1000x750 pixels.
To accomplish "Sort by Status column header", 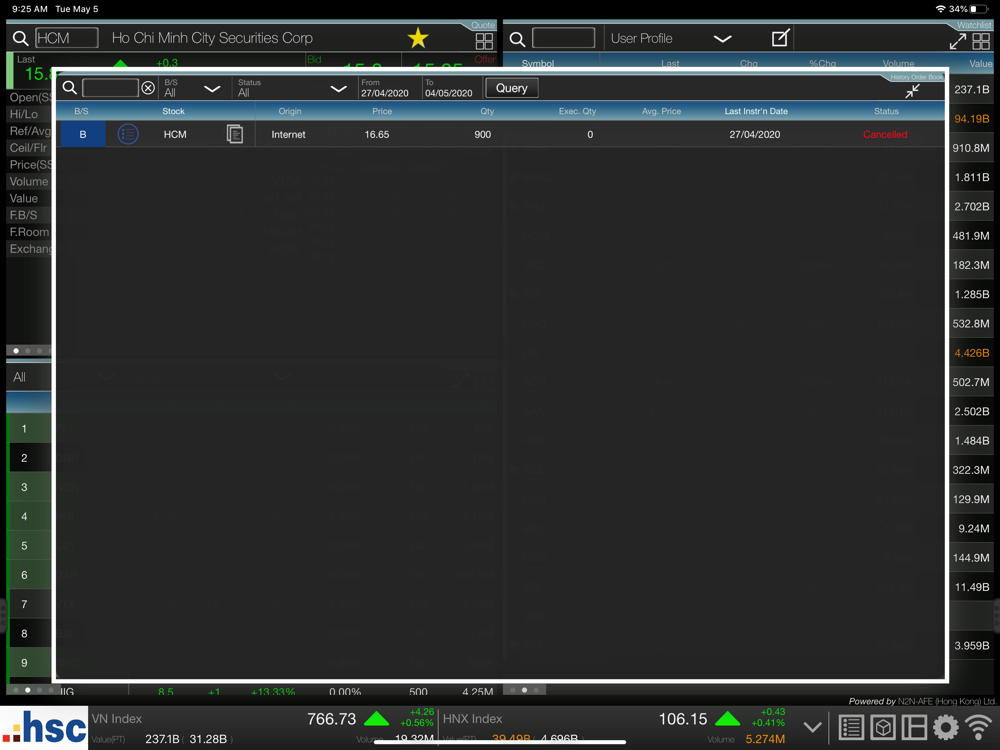I will tap(886, 111).
